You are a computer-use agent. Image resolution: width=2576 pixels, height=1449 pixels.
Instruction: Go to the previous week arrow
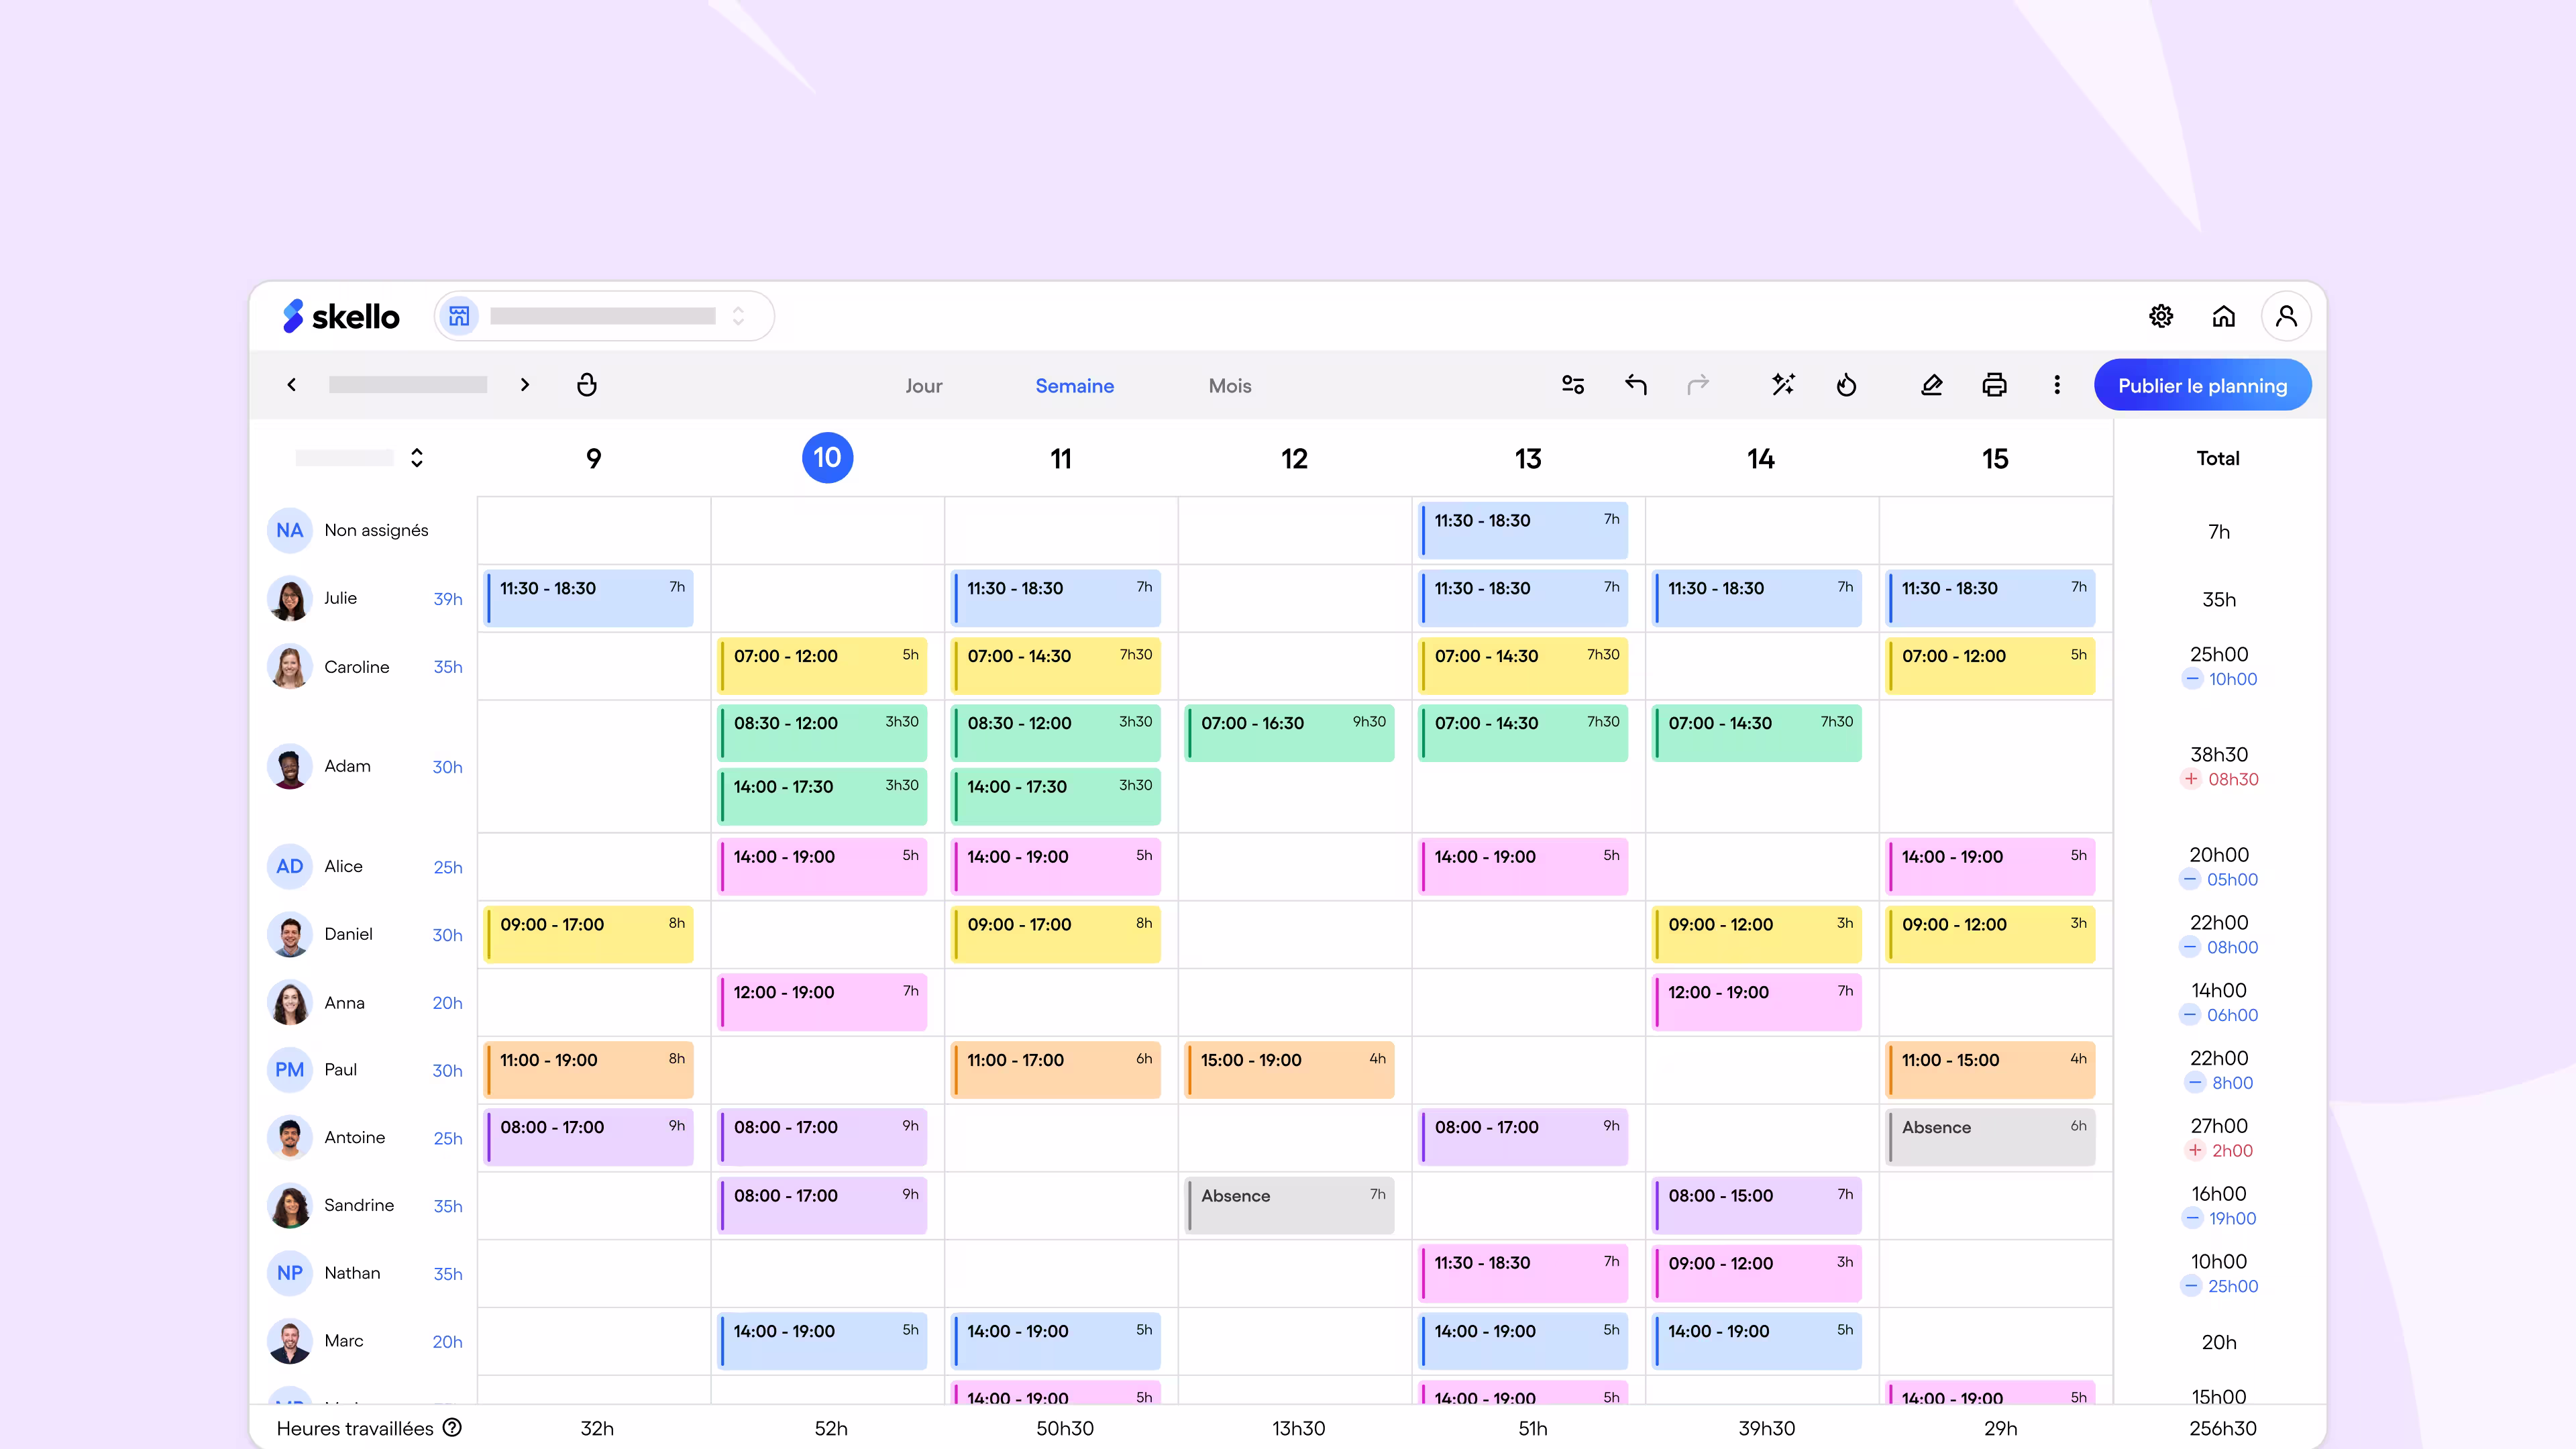click(291, 385)
